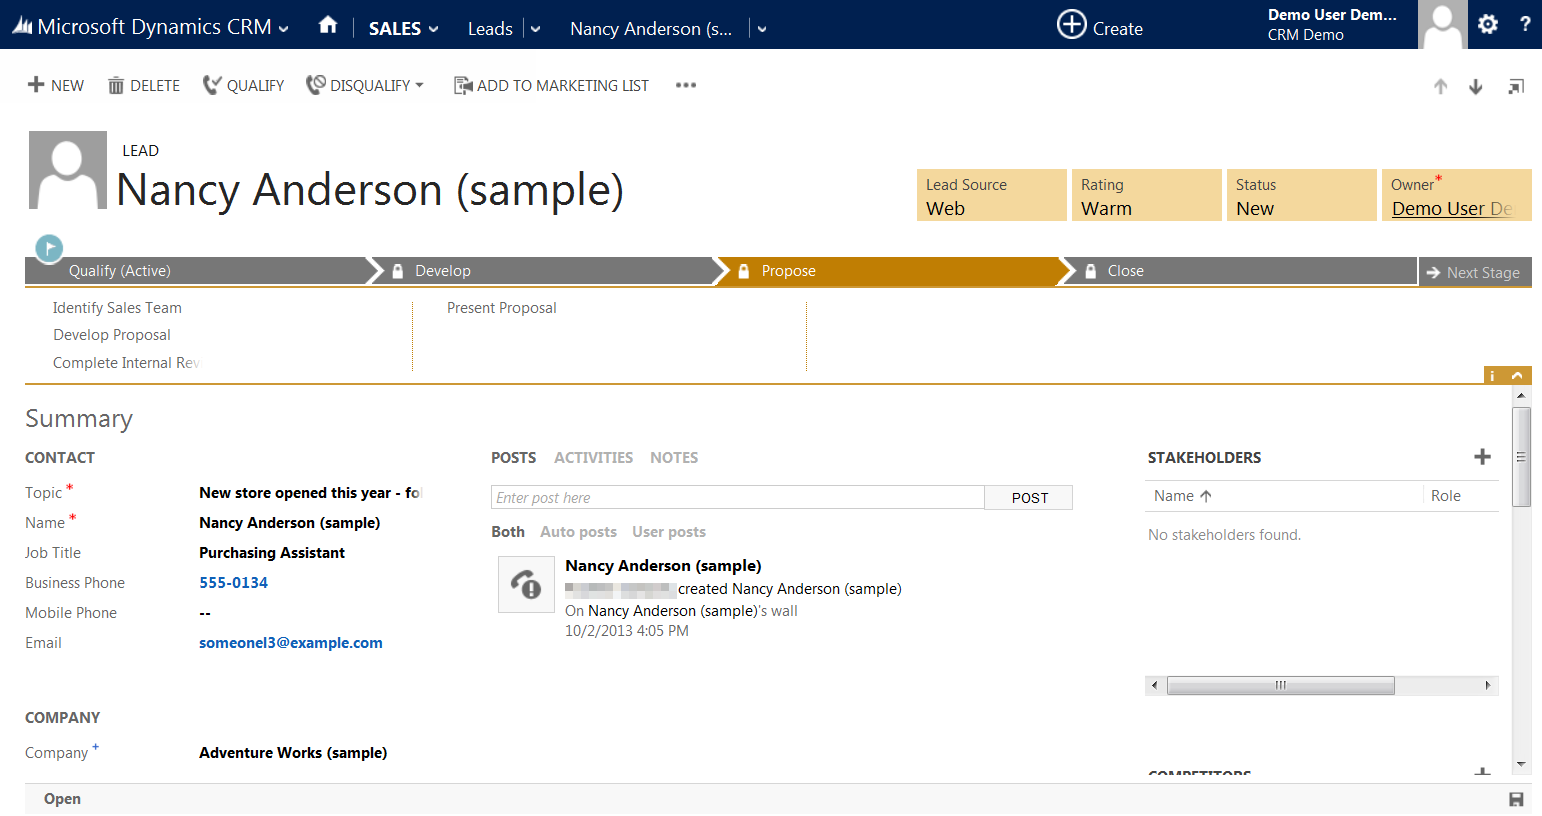Click the process info 'i' icon
1542x816 pixels.
(x=1493, y=376)
